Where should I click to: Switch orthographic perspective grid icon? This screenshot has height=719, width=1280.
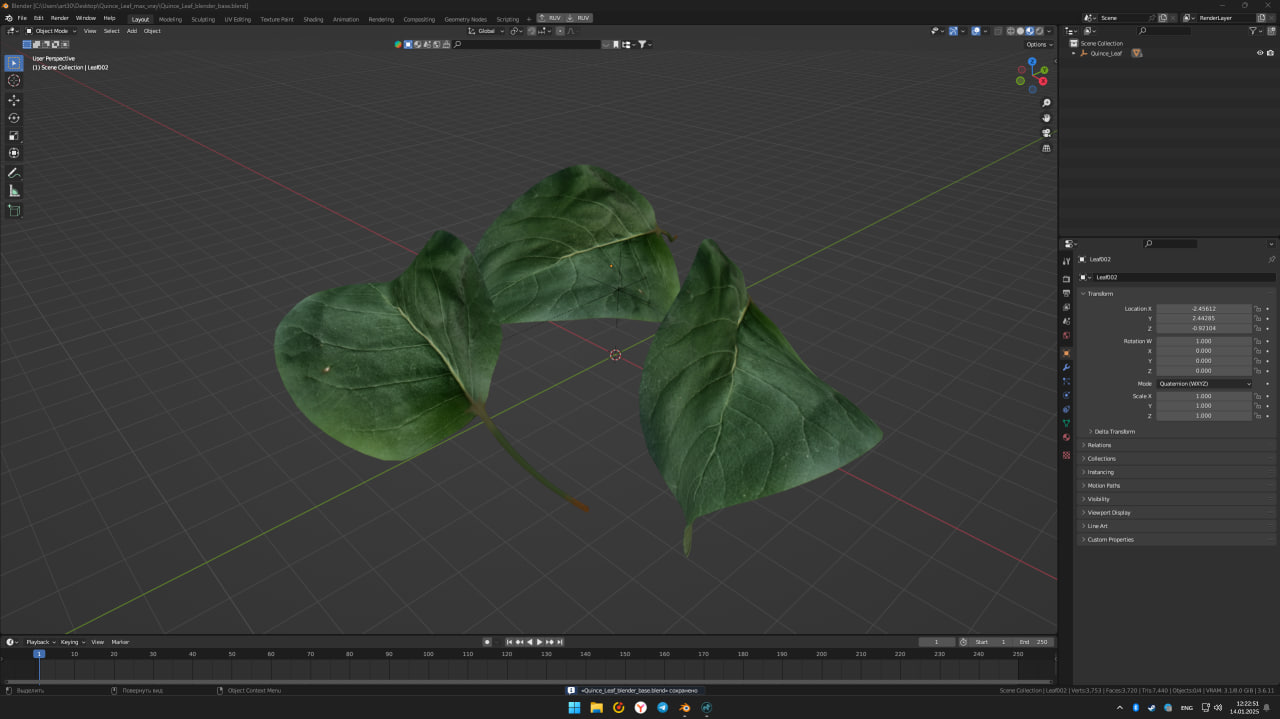pyautogui.click(x=1046, y=148)
